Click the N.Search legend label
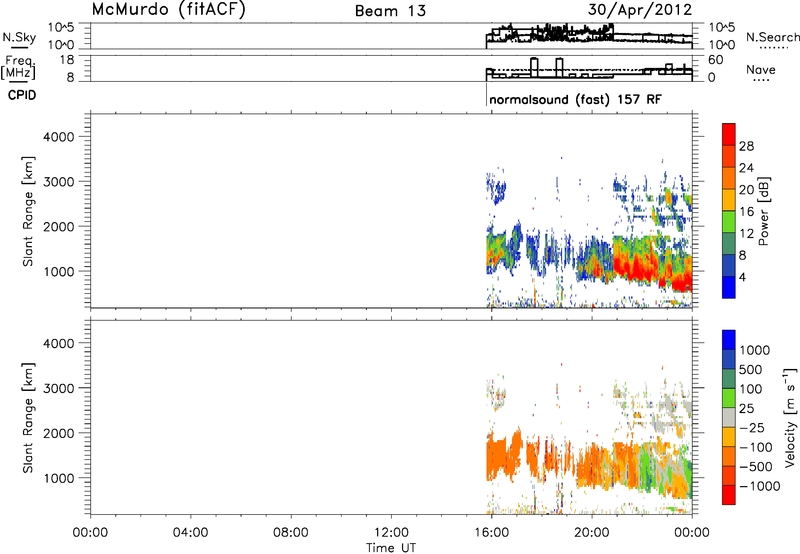 [772, 37]
